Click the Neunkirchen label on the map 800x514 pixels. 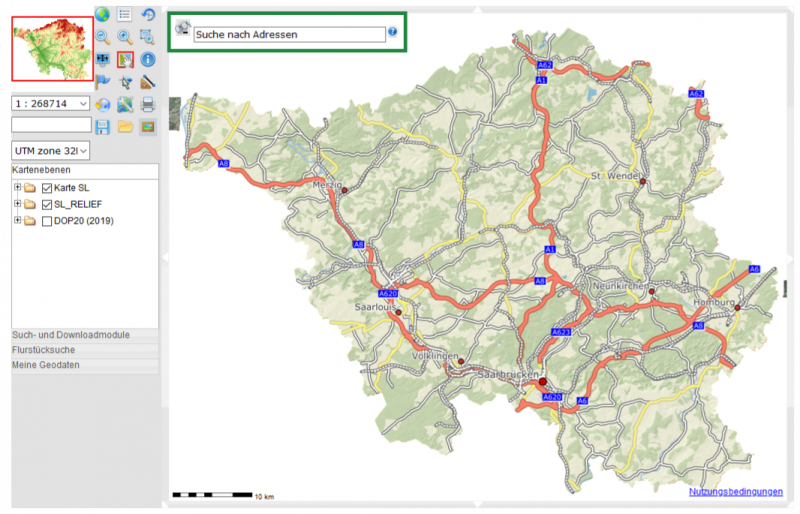click(x=620, y=286)
